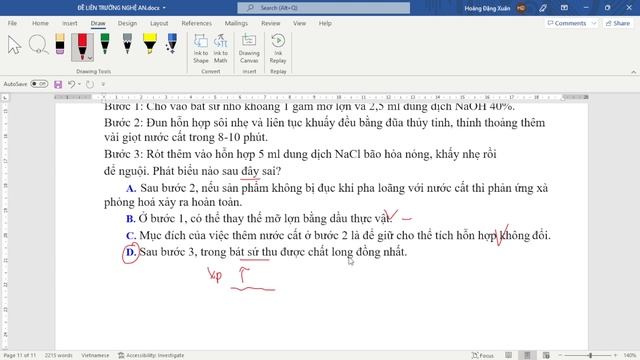
Task: Click the 2215 words count
Action: 58,355
